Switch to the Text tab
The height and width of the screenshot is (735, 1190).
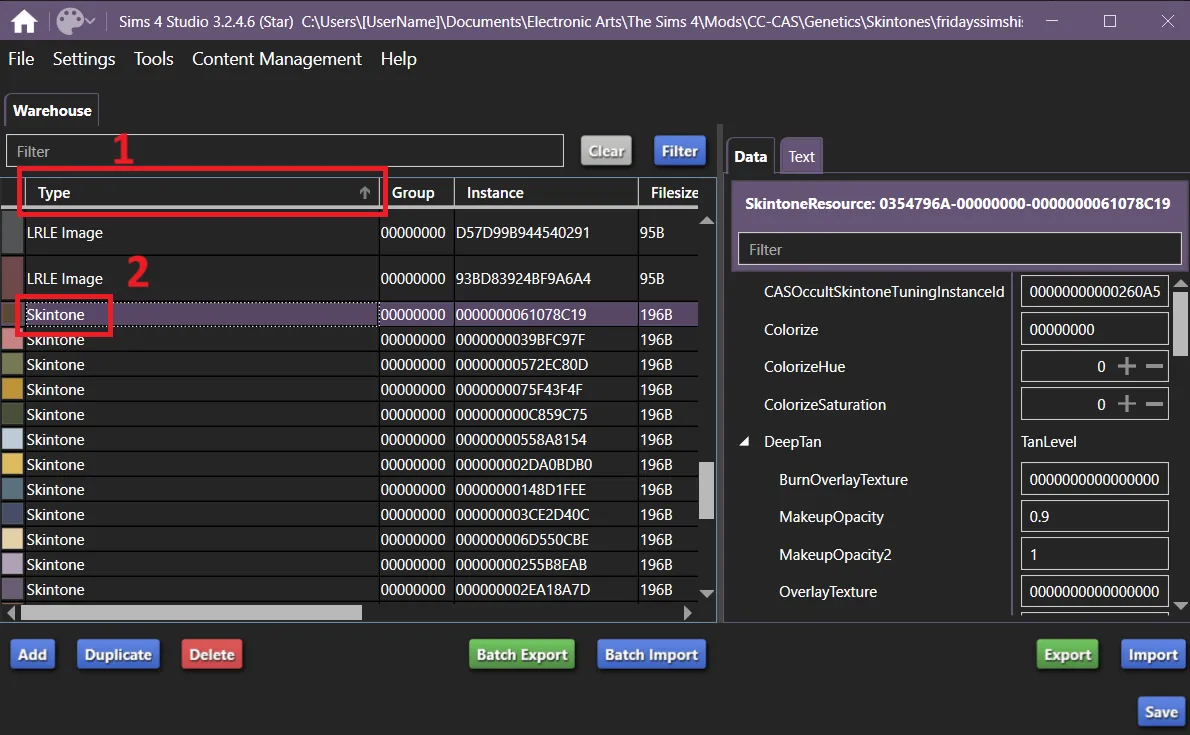click(801, 156)
